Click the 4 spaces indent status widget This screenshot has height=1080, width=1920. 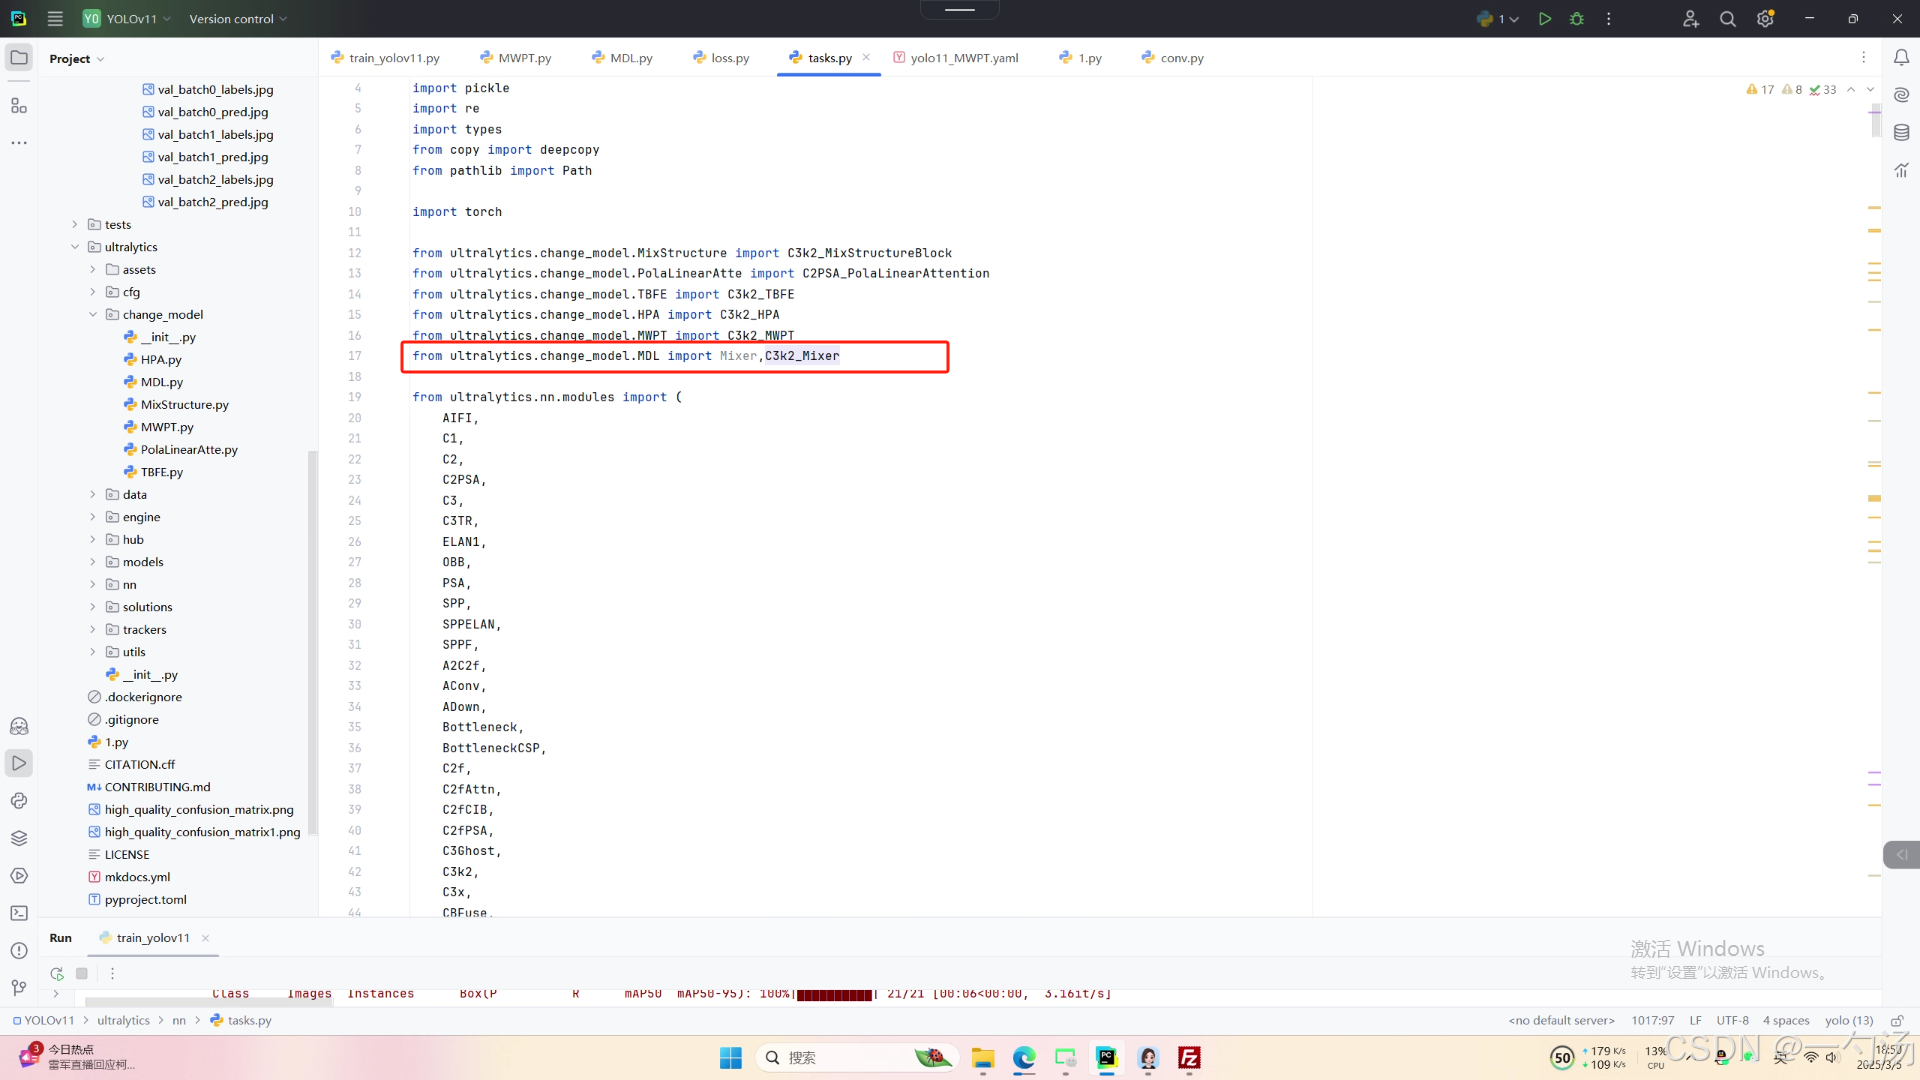(x=1785, y=1020)
